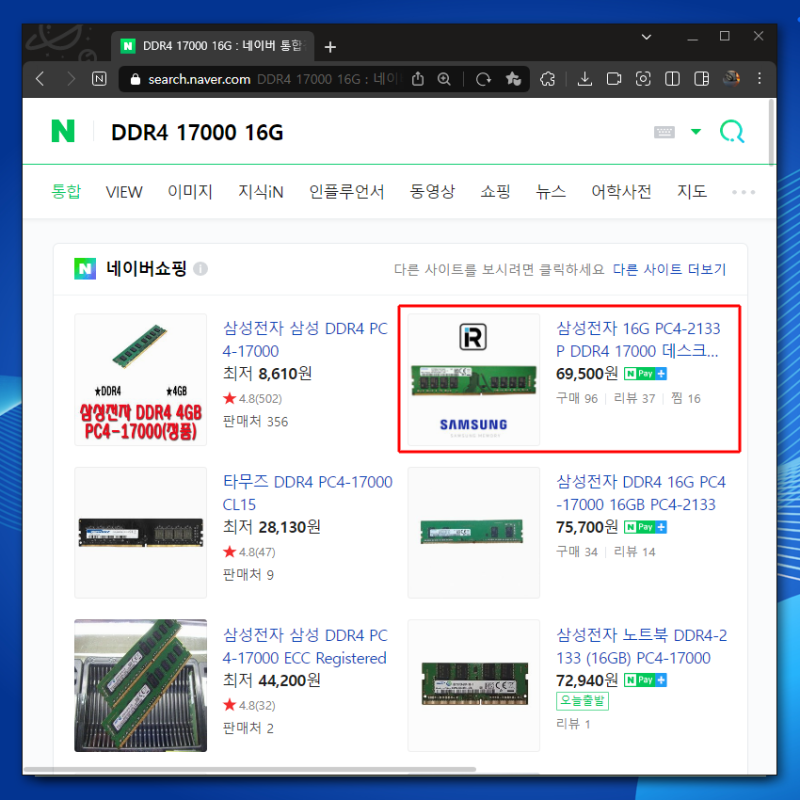
Task: Expand the search autocomplete dropdown arrow
Action: pos(695,132)
